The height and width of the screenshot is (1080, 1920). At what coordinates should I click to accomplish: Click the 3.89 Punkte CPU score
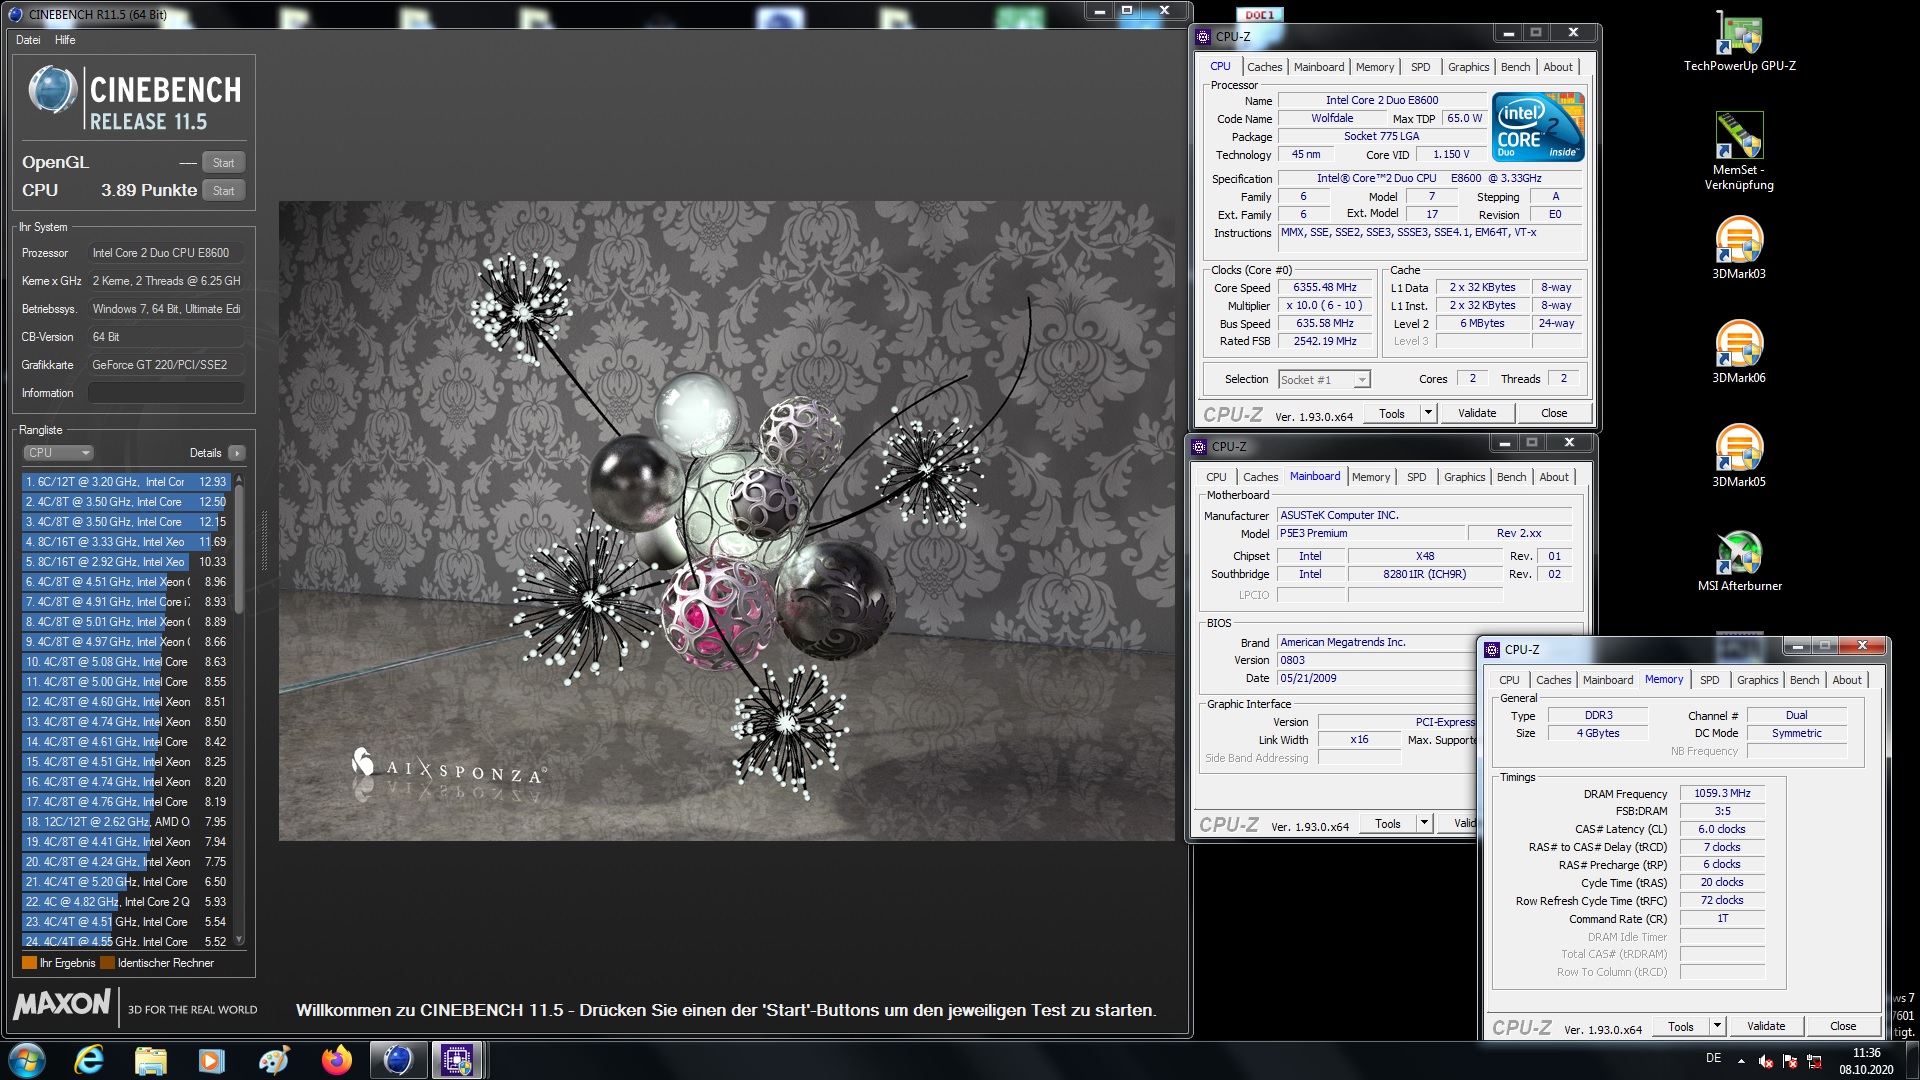pos(149,190)
